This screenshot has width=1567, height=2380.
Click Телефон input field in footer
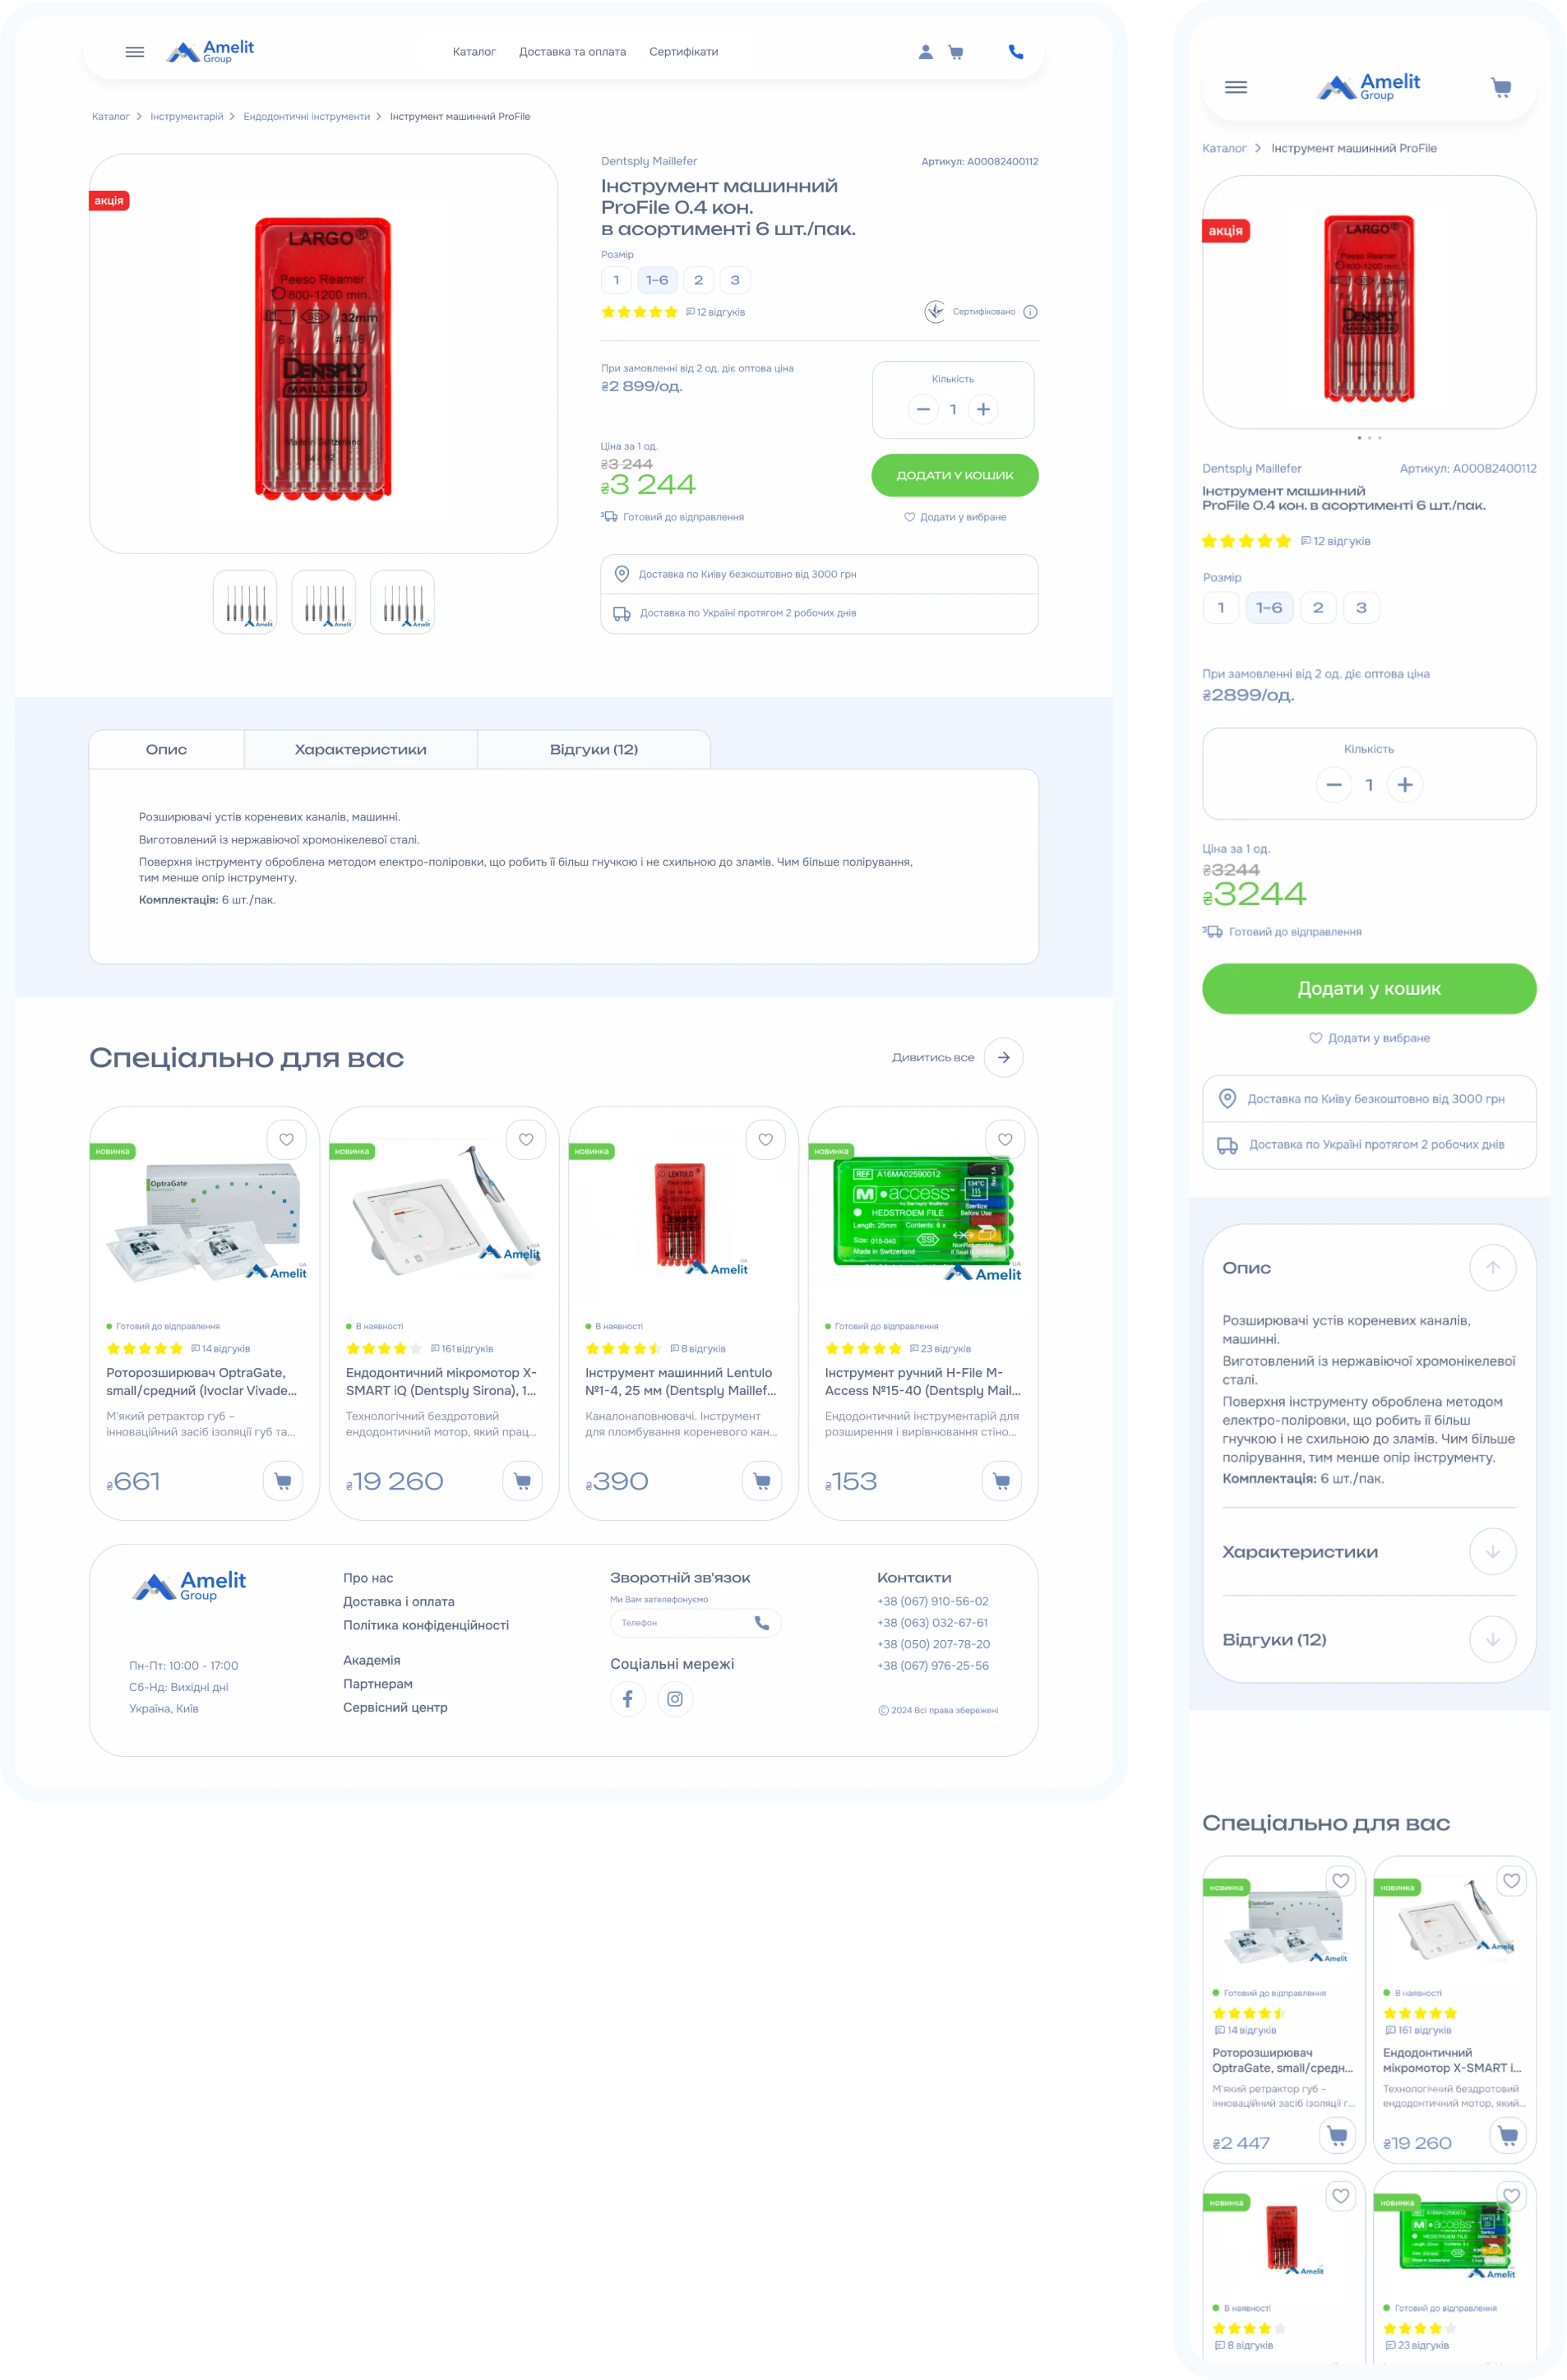point(695,1623)
